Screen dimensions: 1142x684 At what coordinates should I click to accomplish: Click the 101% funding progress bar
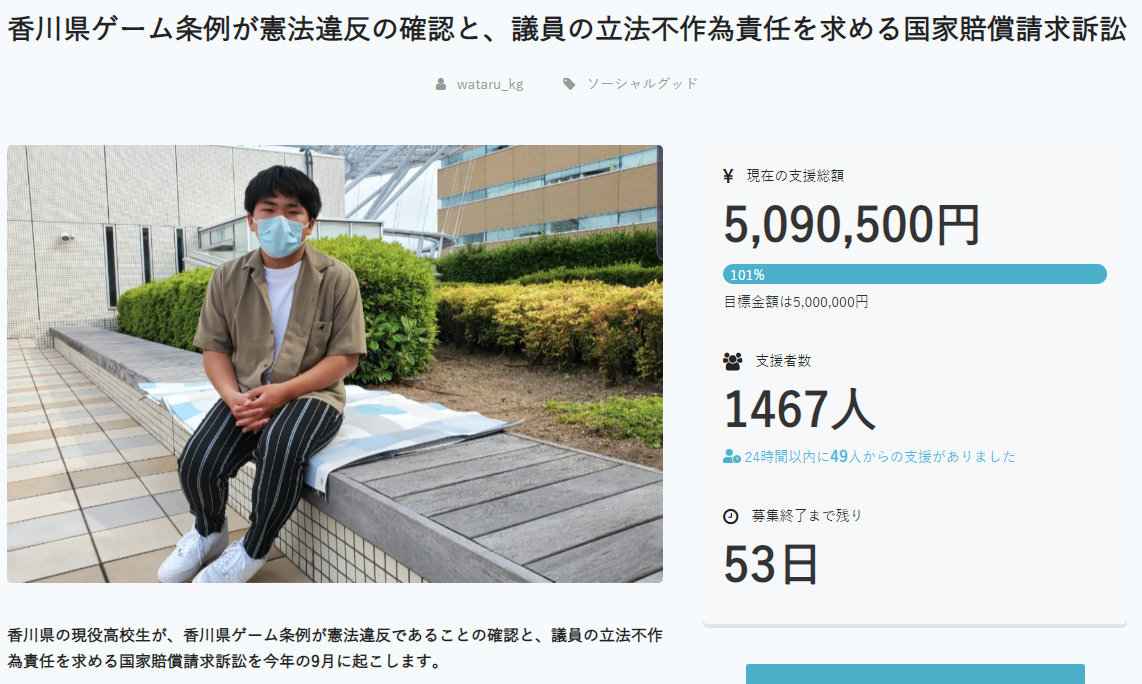(x=915, y=275)
